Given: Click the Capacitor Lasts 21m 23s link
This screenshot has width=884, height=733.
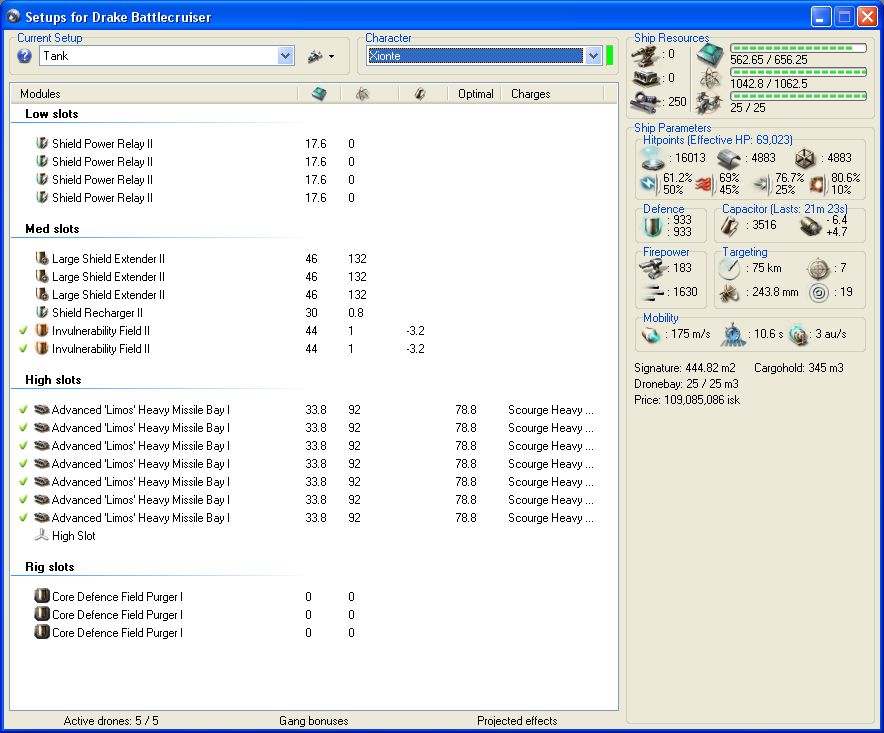Looking at the screenshot, I should pyautogui.click(x=785, y=209).
